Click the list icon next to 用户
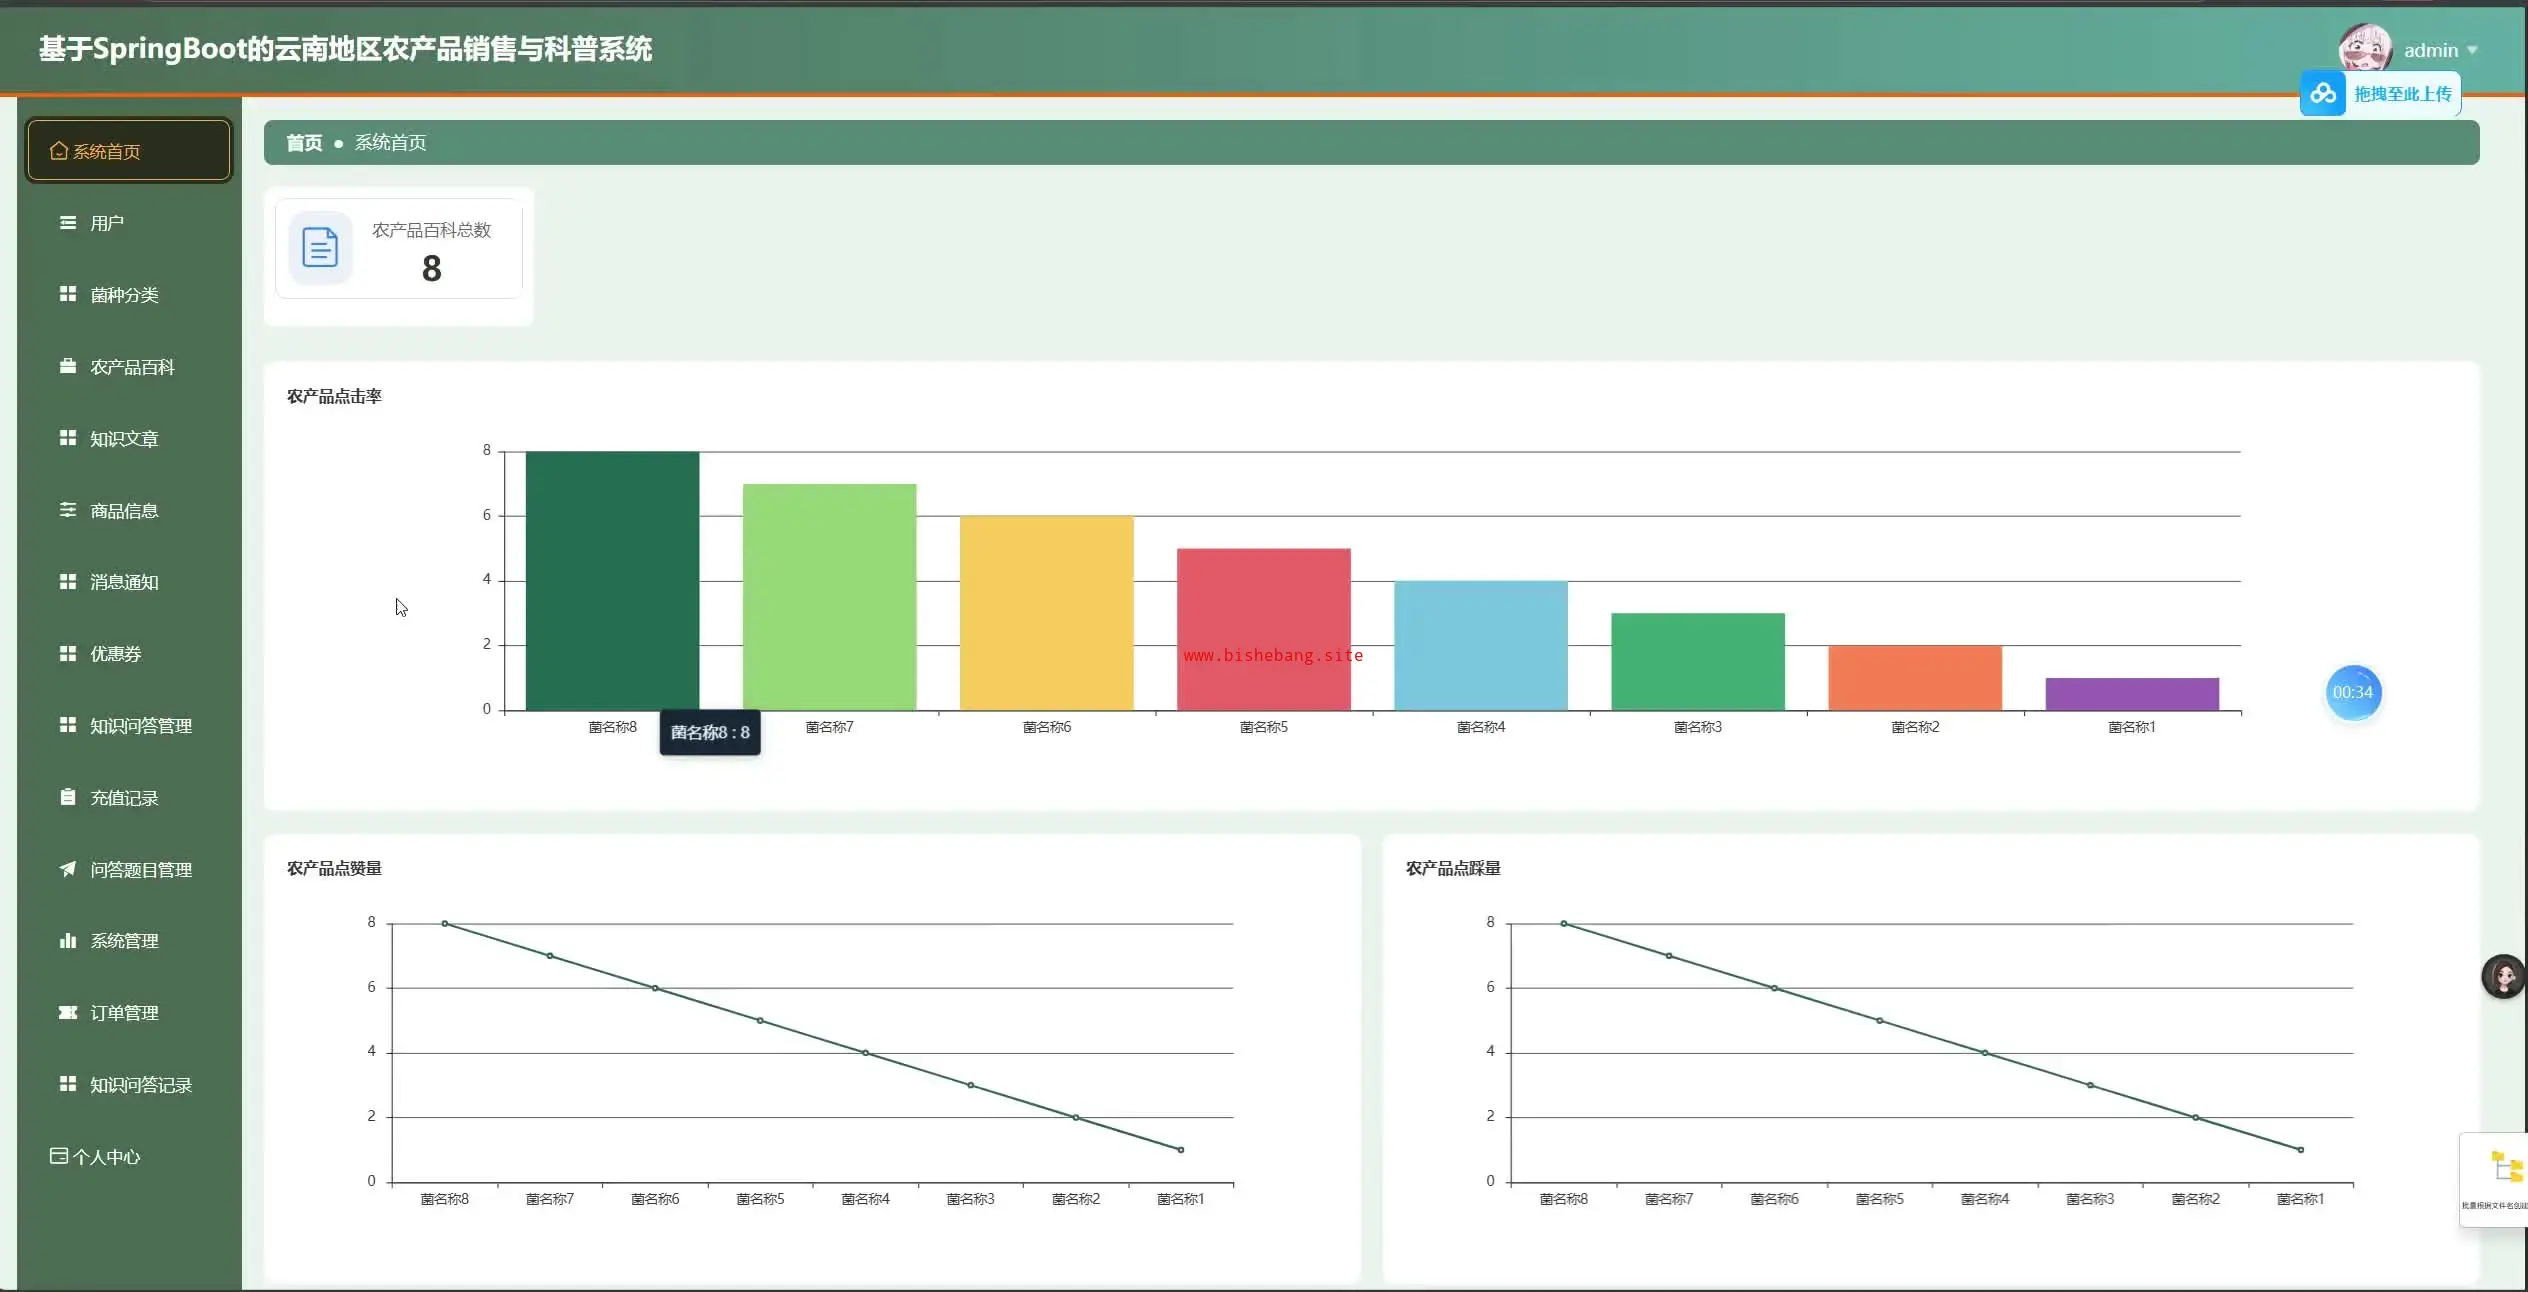The width and height of the screenshot is (2528, 1292). (68, 223)
